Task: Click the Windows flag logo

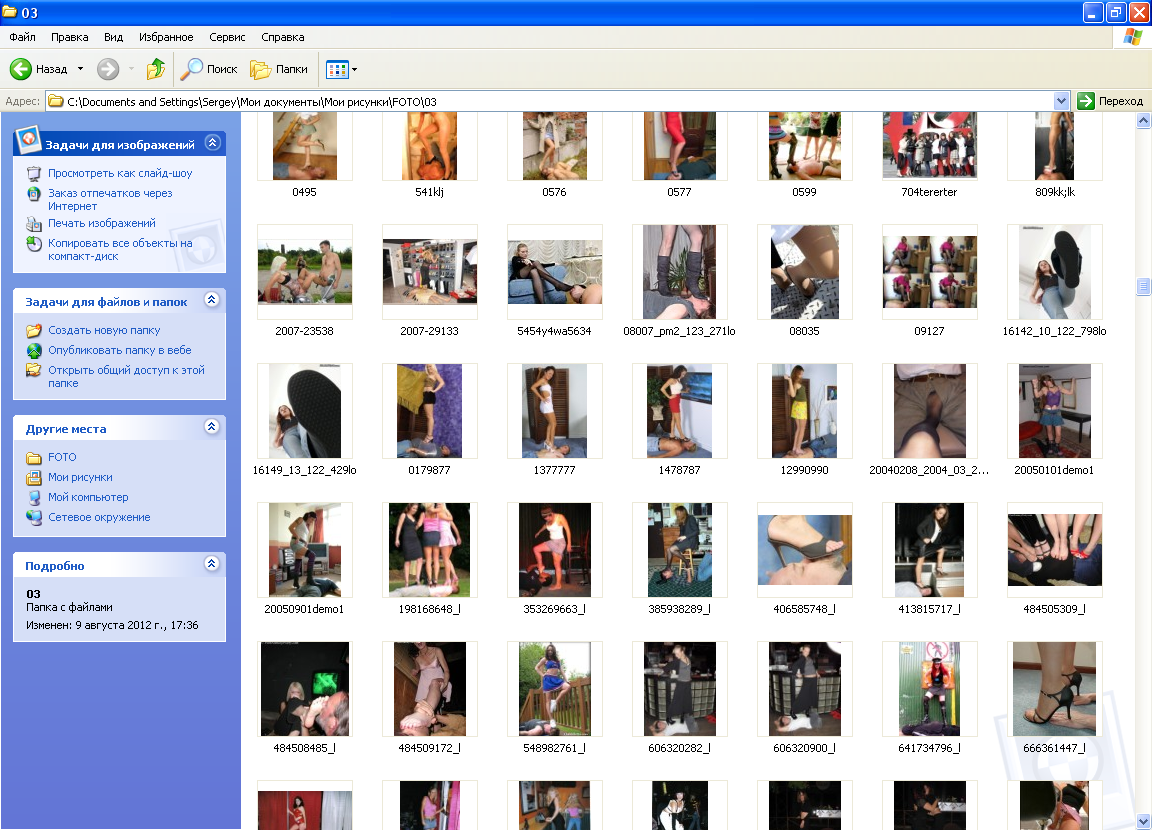Action: point(1132,37)
